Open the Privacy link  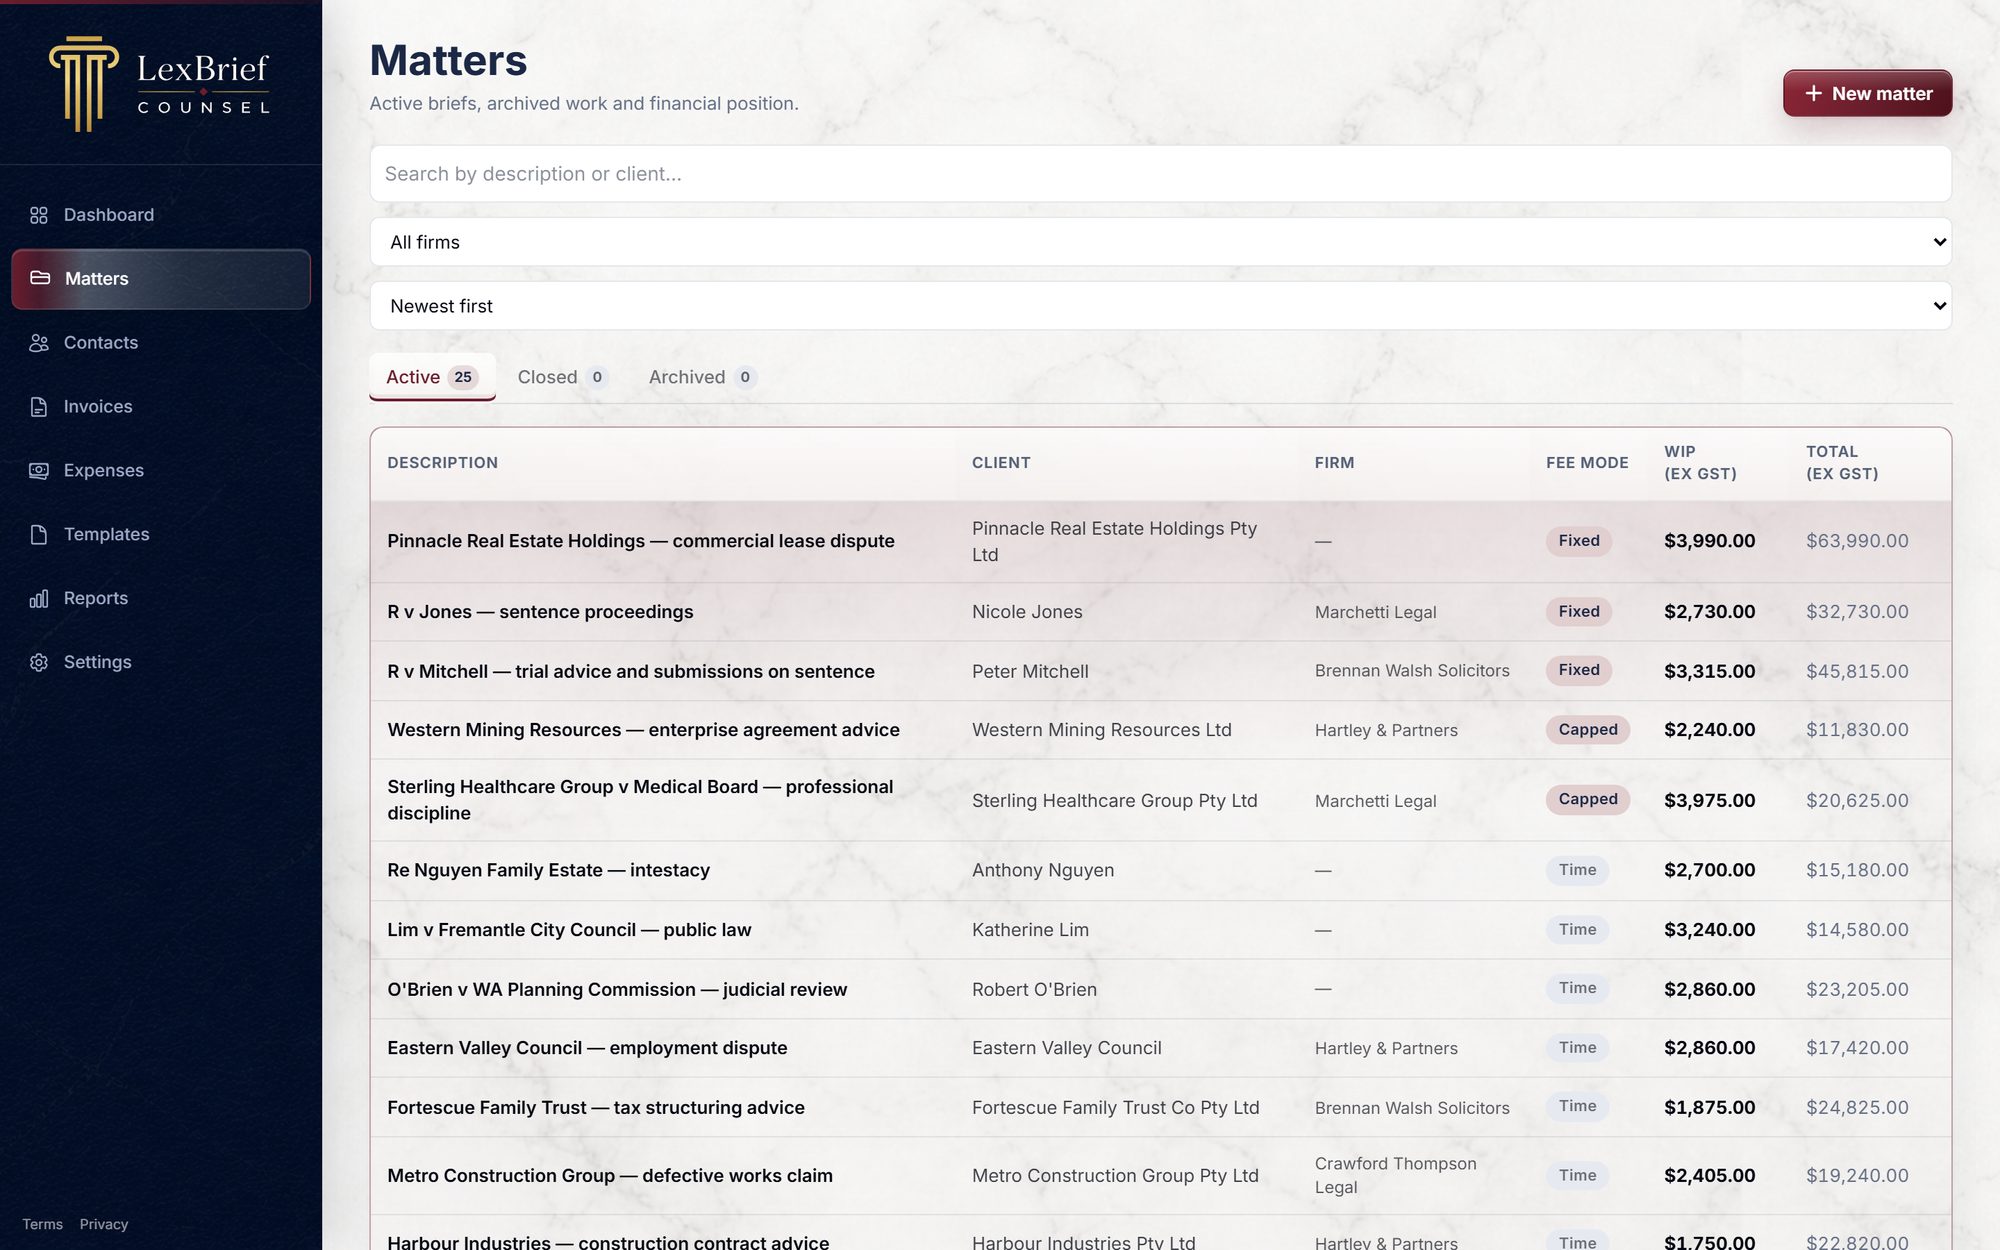pos(104,1224)
